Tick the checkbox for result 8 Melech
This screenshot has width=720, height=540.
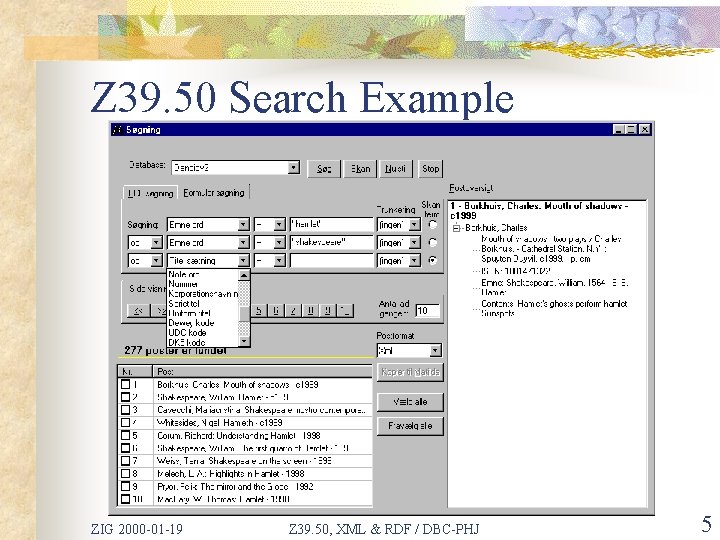125,473
